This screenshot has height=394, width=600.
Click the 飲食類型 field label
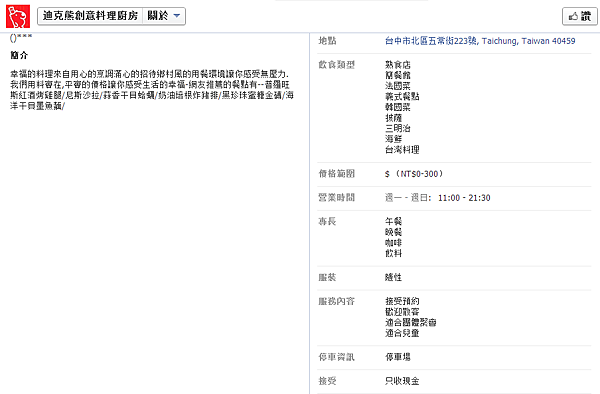click(336, 65)
